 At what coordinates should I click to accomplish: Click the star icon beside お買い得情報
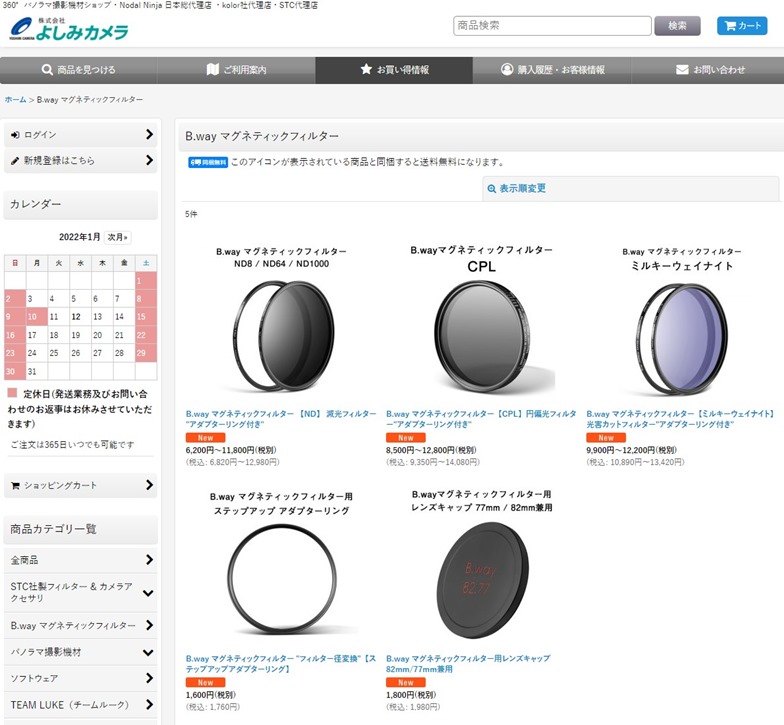click(366, 69)
